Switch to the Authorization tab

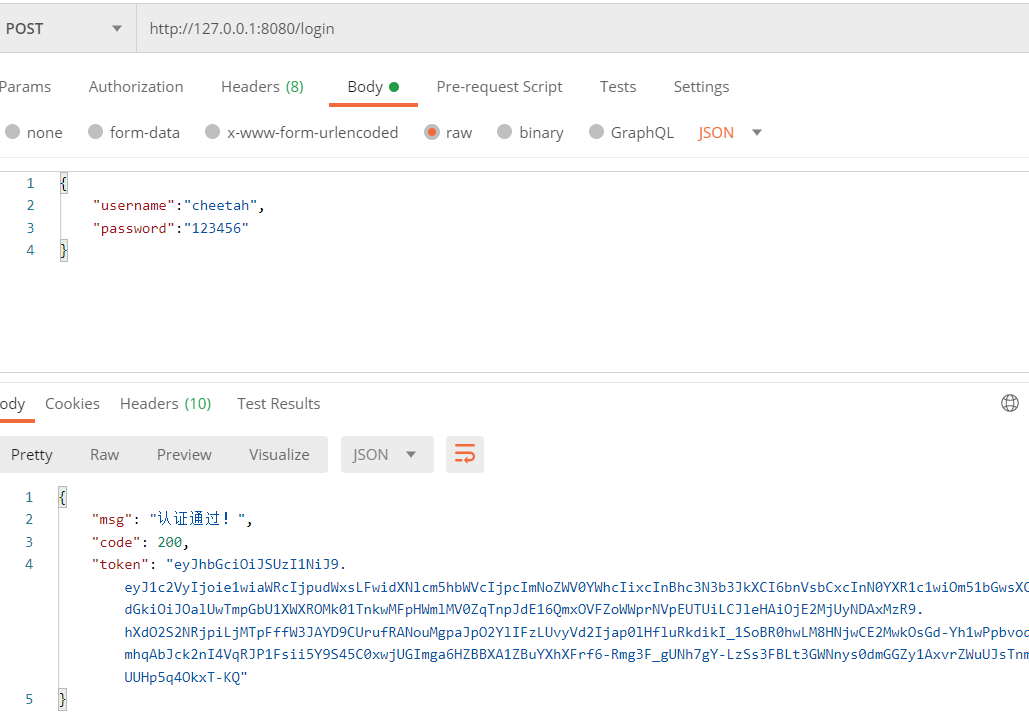136,87
